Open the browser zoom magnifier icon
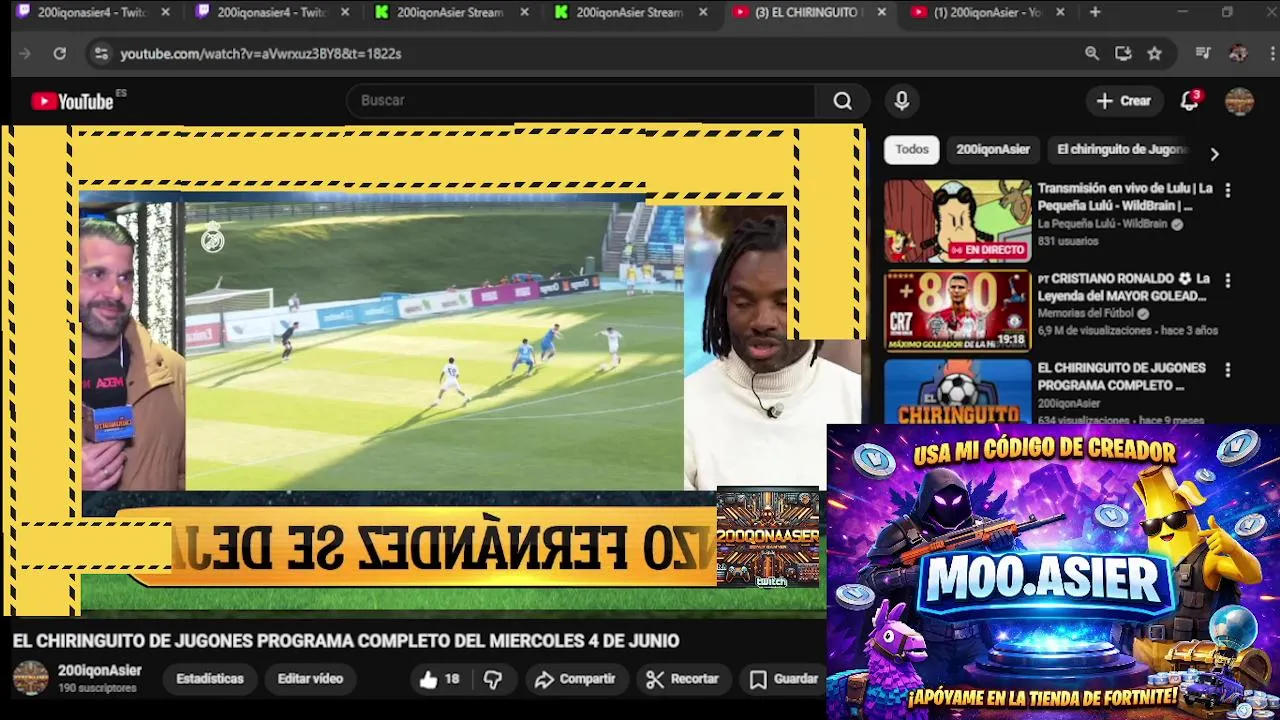Screen dimensions: 1280x720 1092,53
